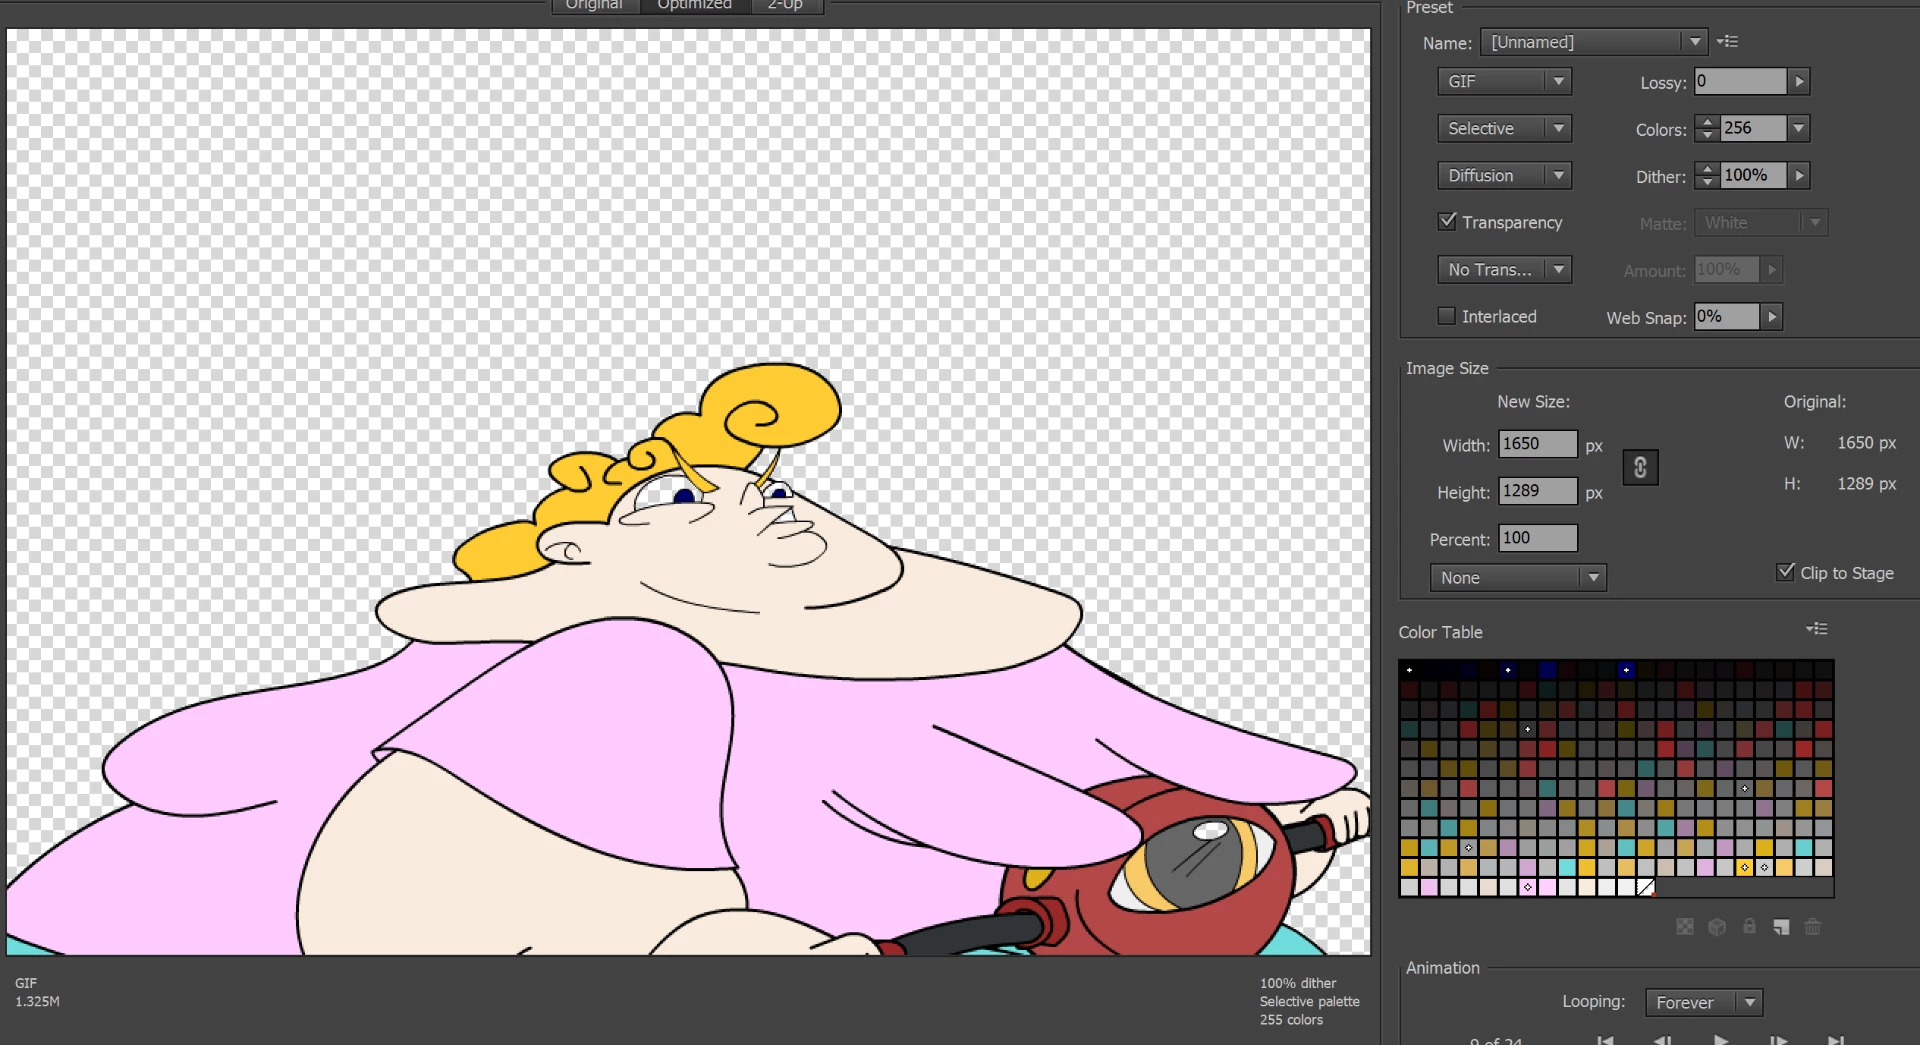
Task: Open the Color Table panel menu icon
Action: (x=1816, y=629)
